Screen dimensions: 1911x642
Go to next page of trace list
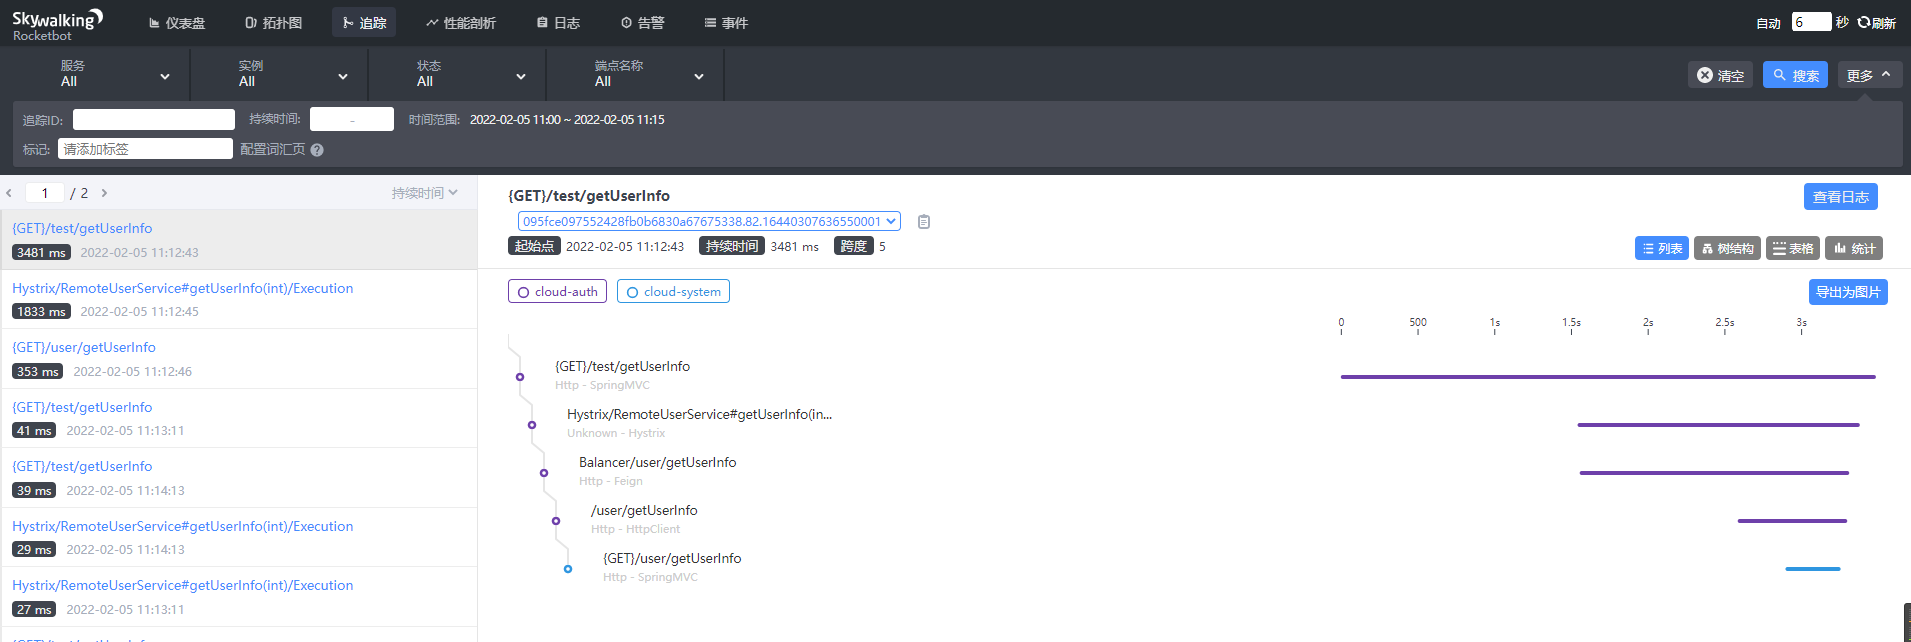(104, 193)
